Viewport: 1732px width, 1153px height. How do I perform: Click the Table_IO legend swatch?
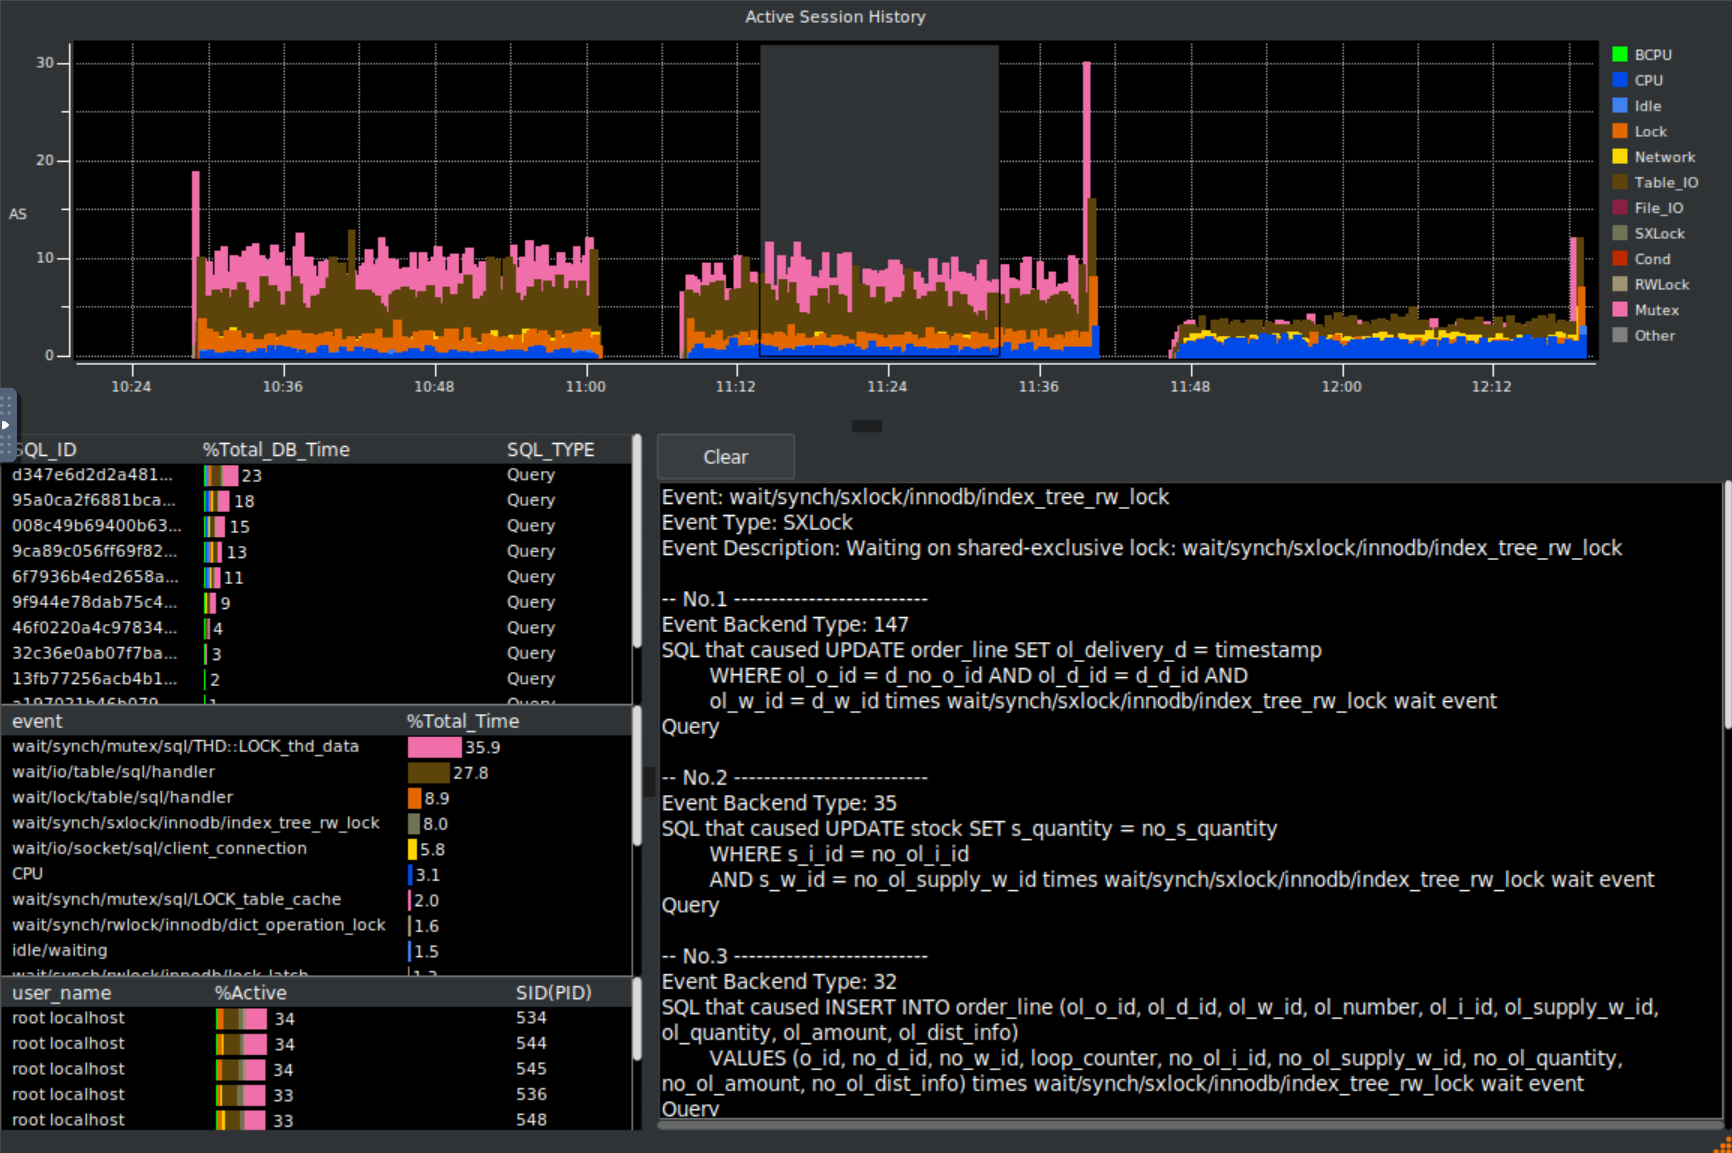pyautogui.click(x=1620, y=182)
